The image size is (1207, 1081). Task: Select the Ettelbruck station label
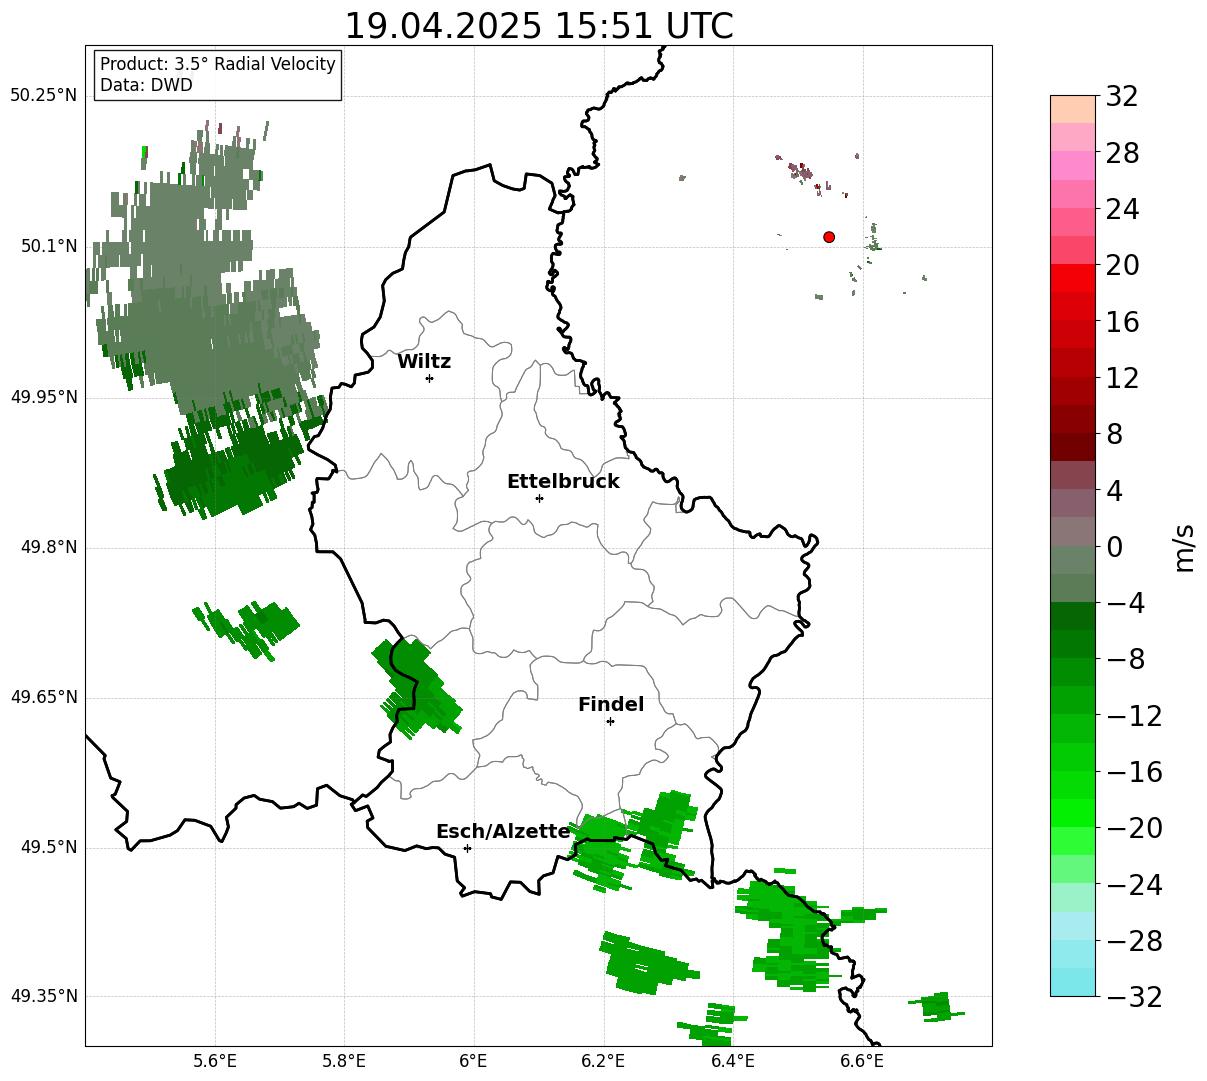click(x=563, y=482)
